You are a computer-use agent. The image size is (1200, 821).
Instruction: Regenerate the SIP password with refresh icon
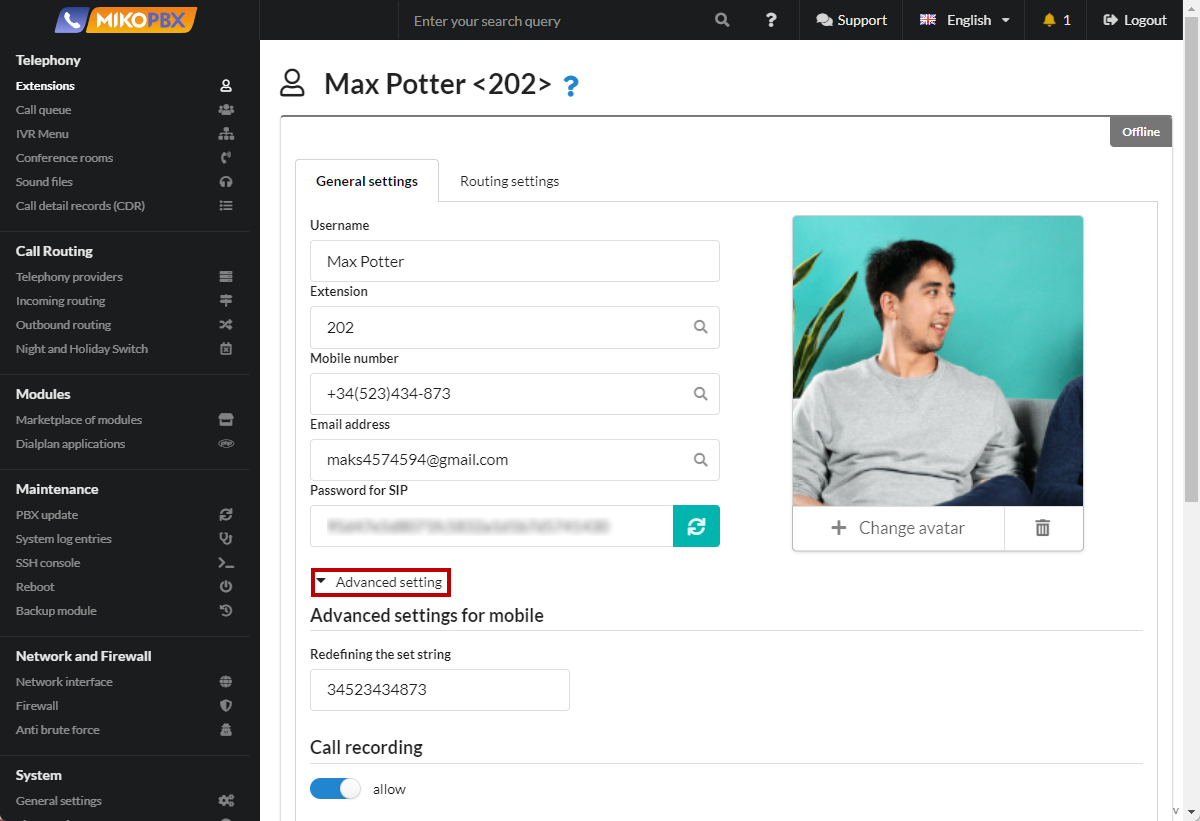click(x=696, y=526)
